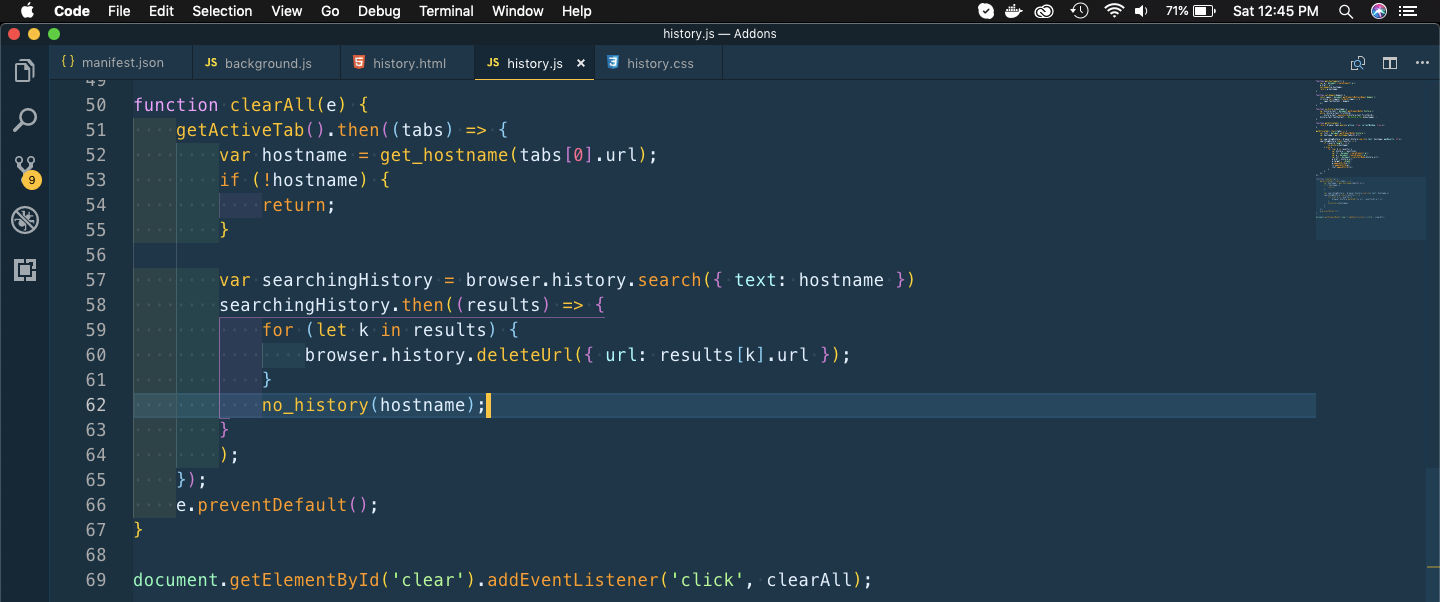Open the volume control in menu bar
The width and height of the screenshot is (1440, 602).
click(1143, 11)
